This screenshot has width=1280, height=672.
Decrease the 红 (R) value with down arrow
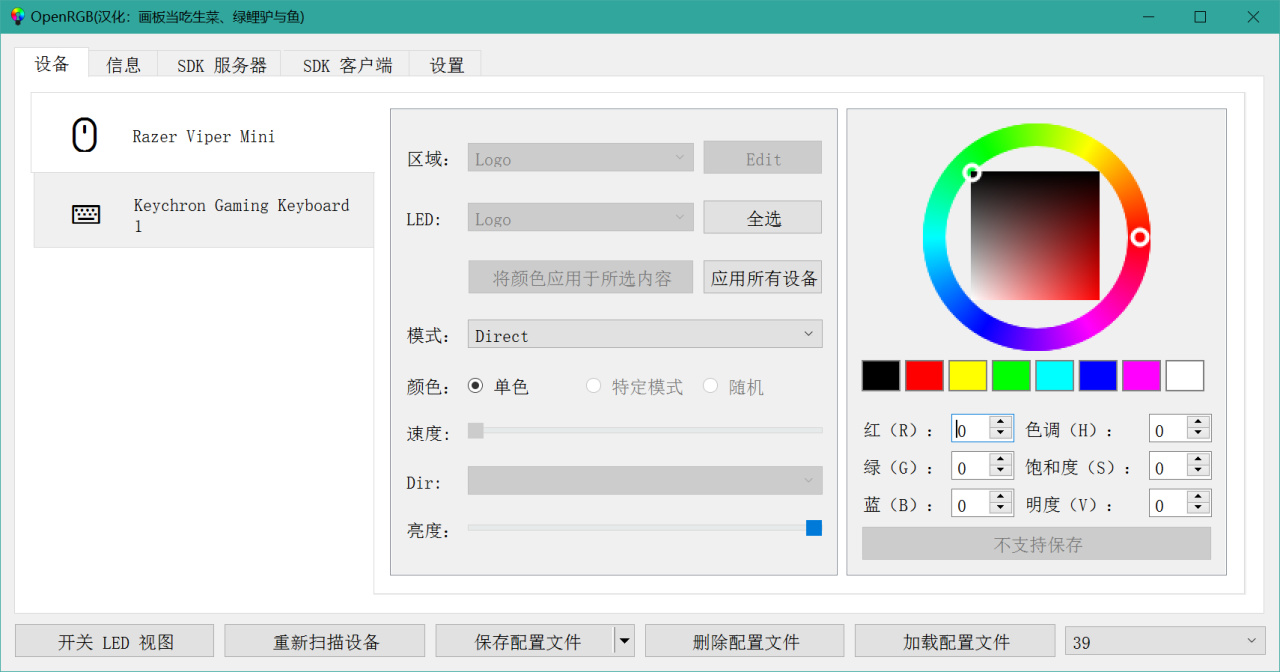(x=1001, y=435)
